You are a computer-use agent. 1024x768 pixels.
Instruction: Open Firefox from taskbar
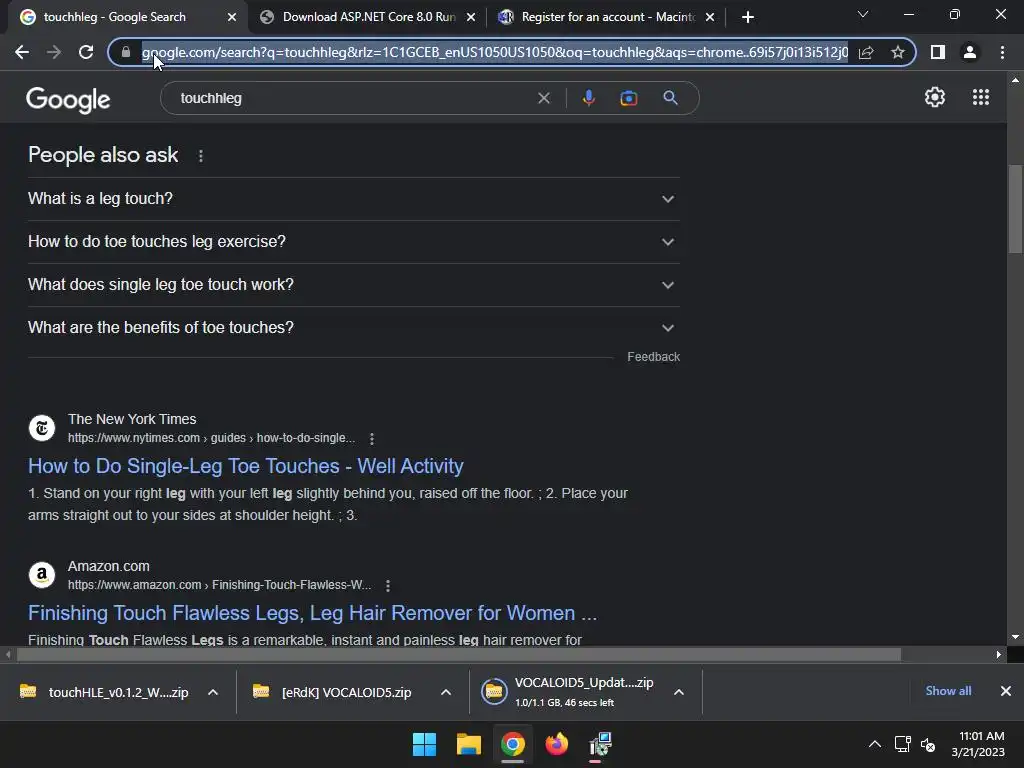click(556, 744)
